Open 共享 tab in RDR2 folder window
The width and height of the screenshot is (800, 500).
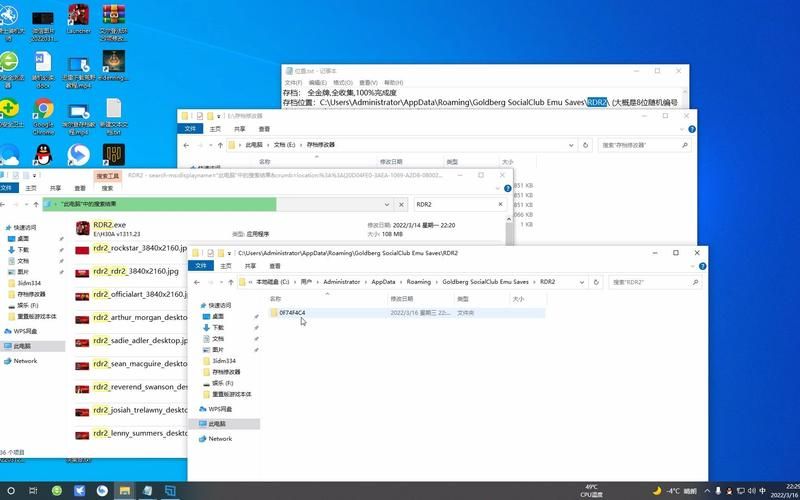(250, 266)
